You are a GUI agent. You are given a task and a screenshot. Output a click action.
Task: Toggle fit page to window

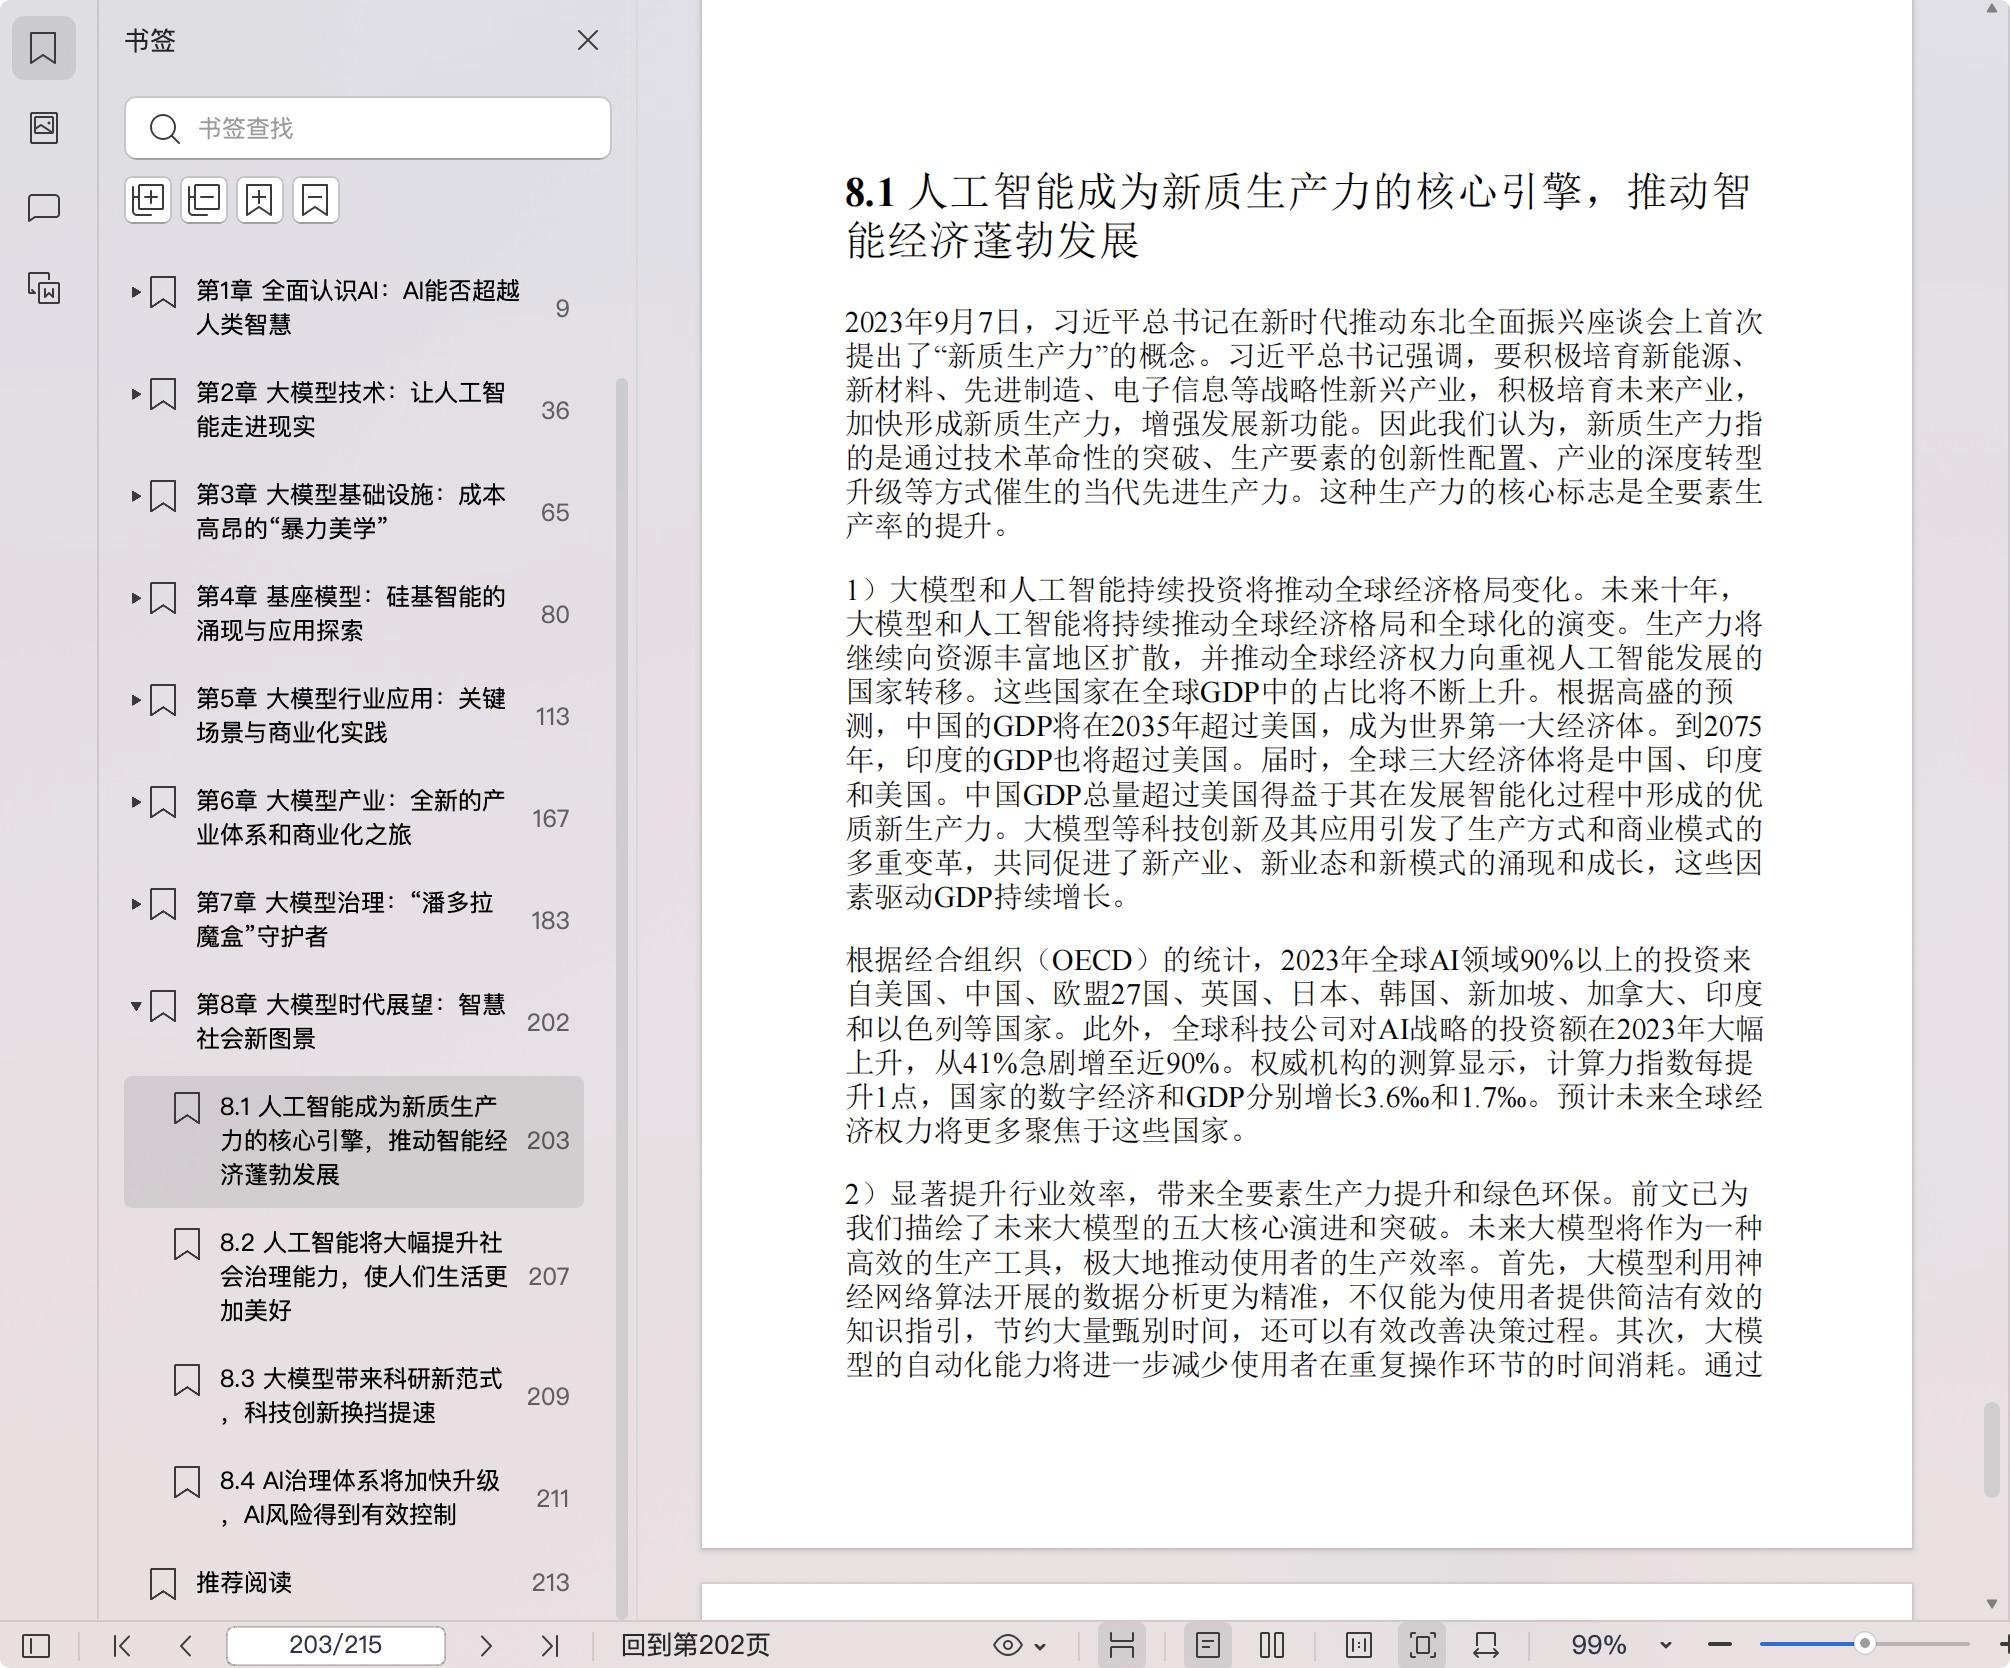click(1423, 1645)
